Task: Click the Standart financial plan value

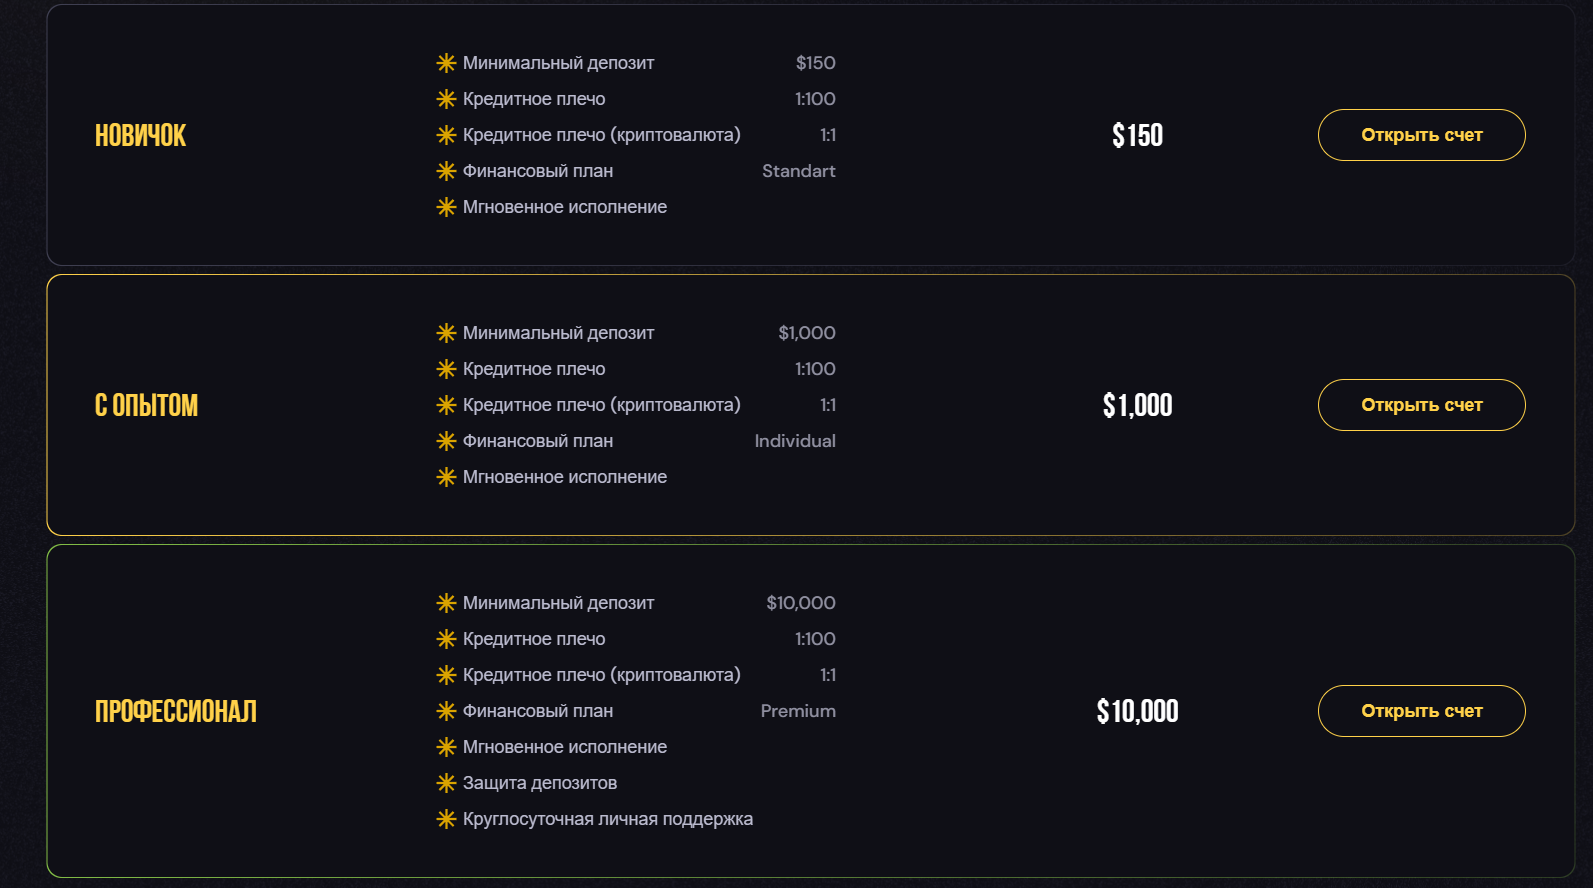Action: 799,171
